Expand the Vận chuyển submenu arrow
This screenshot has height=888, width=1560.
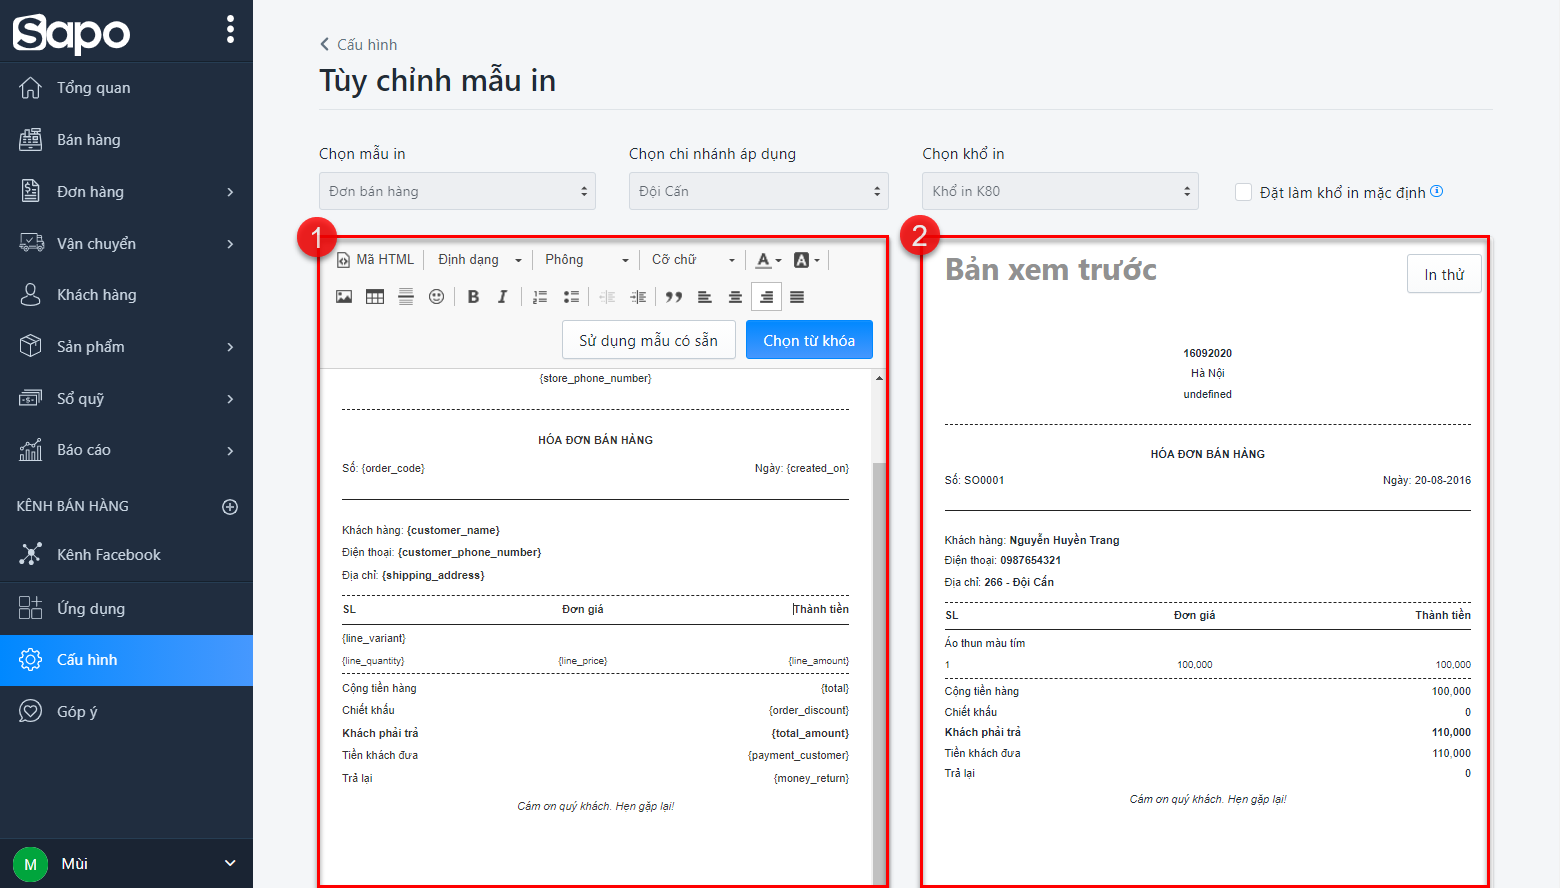(230, 244)
